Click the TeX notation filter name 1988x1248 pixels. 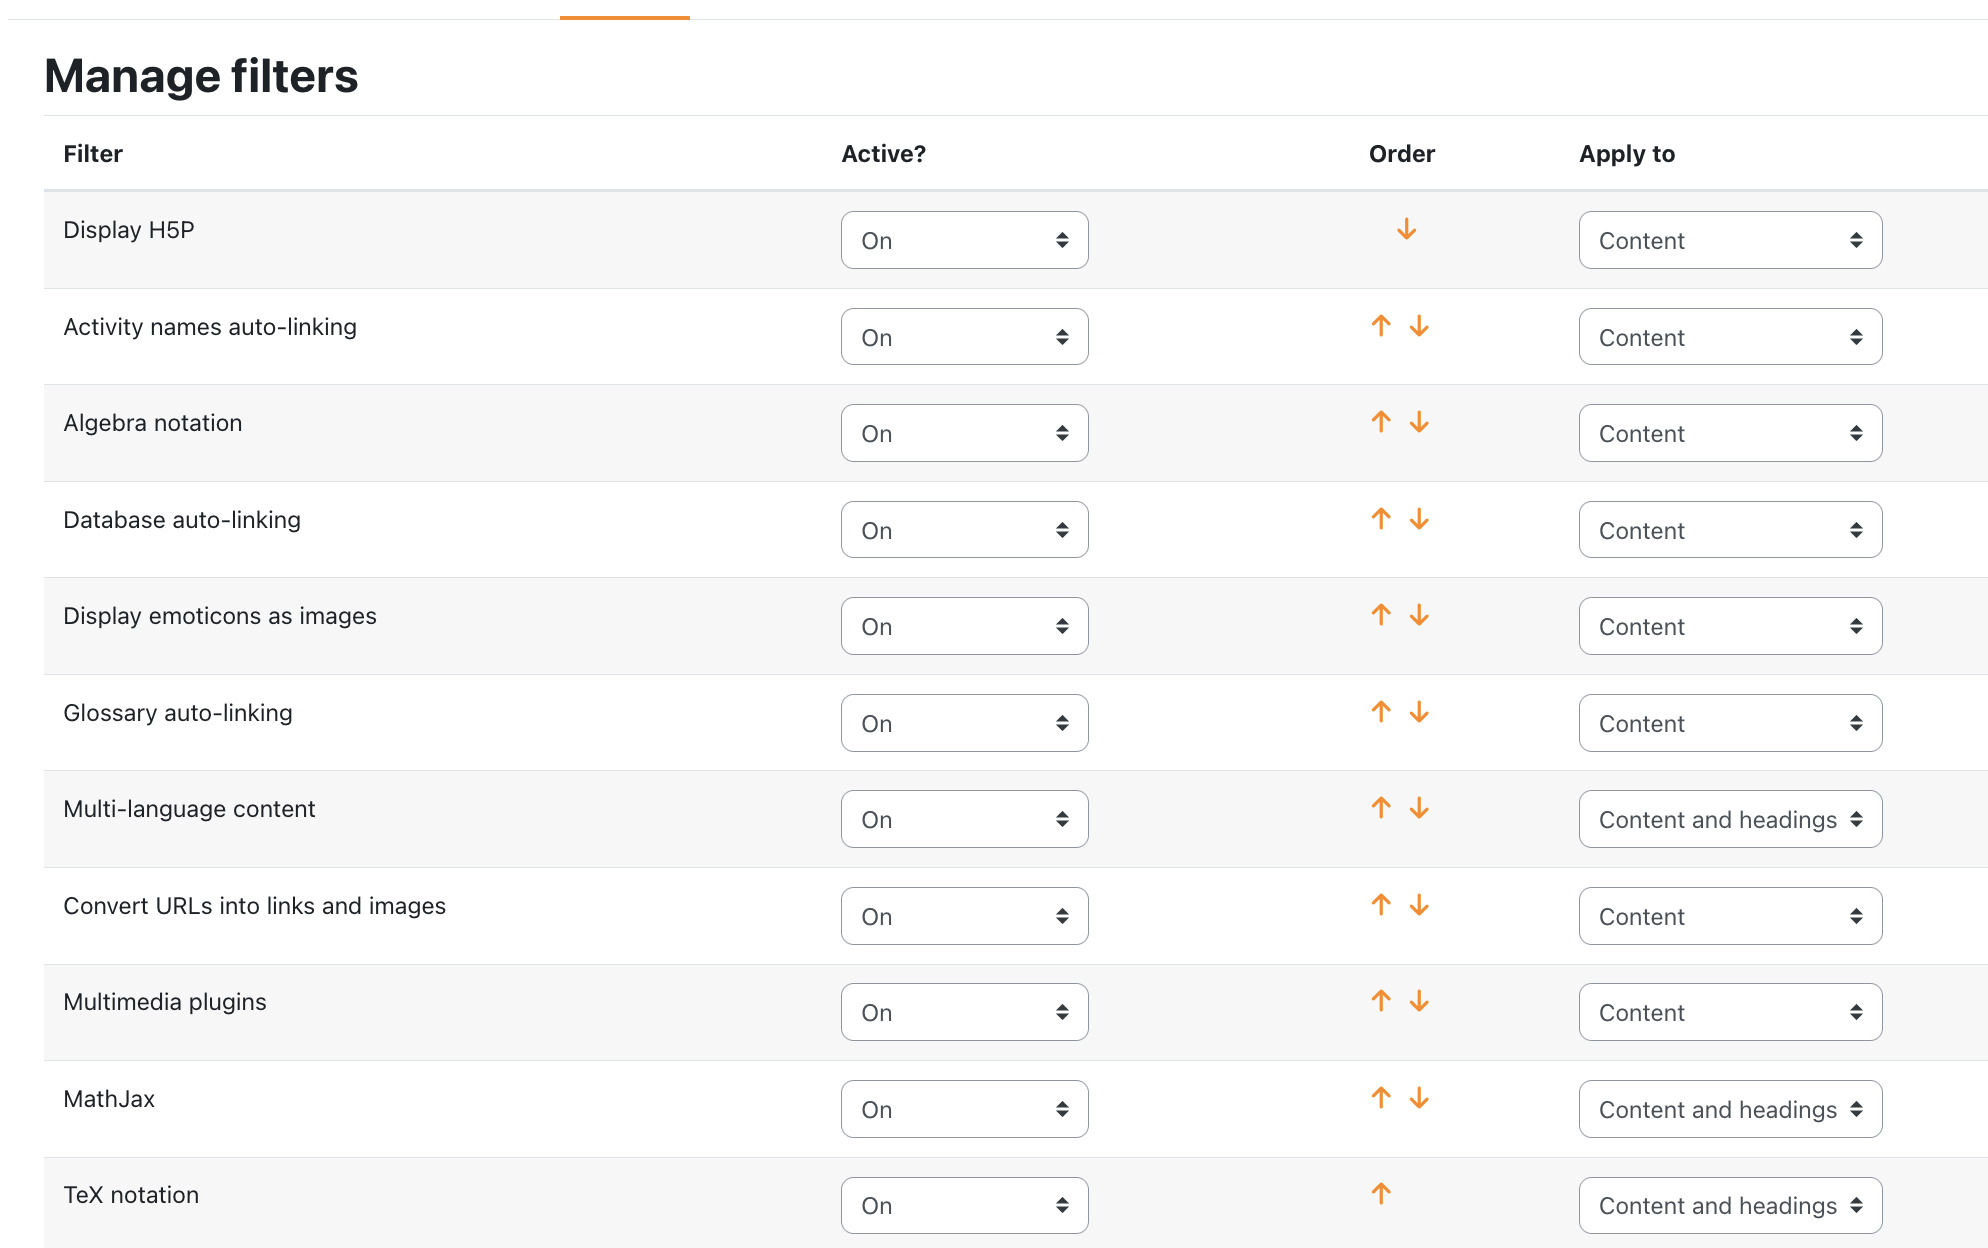point(131,1195)
